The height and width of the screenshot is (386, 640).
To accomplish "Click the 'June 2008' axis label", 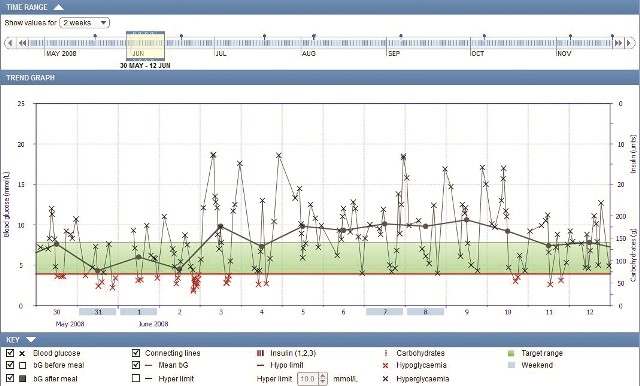I will (x=153, y=324).
